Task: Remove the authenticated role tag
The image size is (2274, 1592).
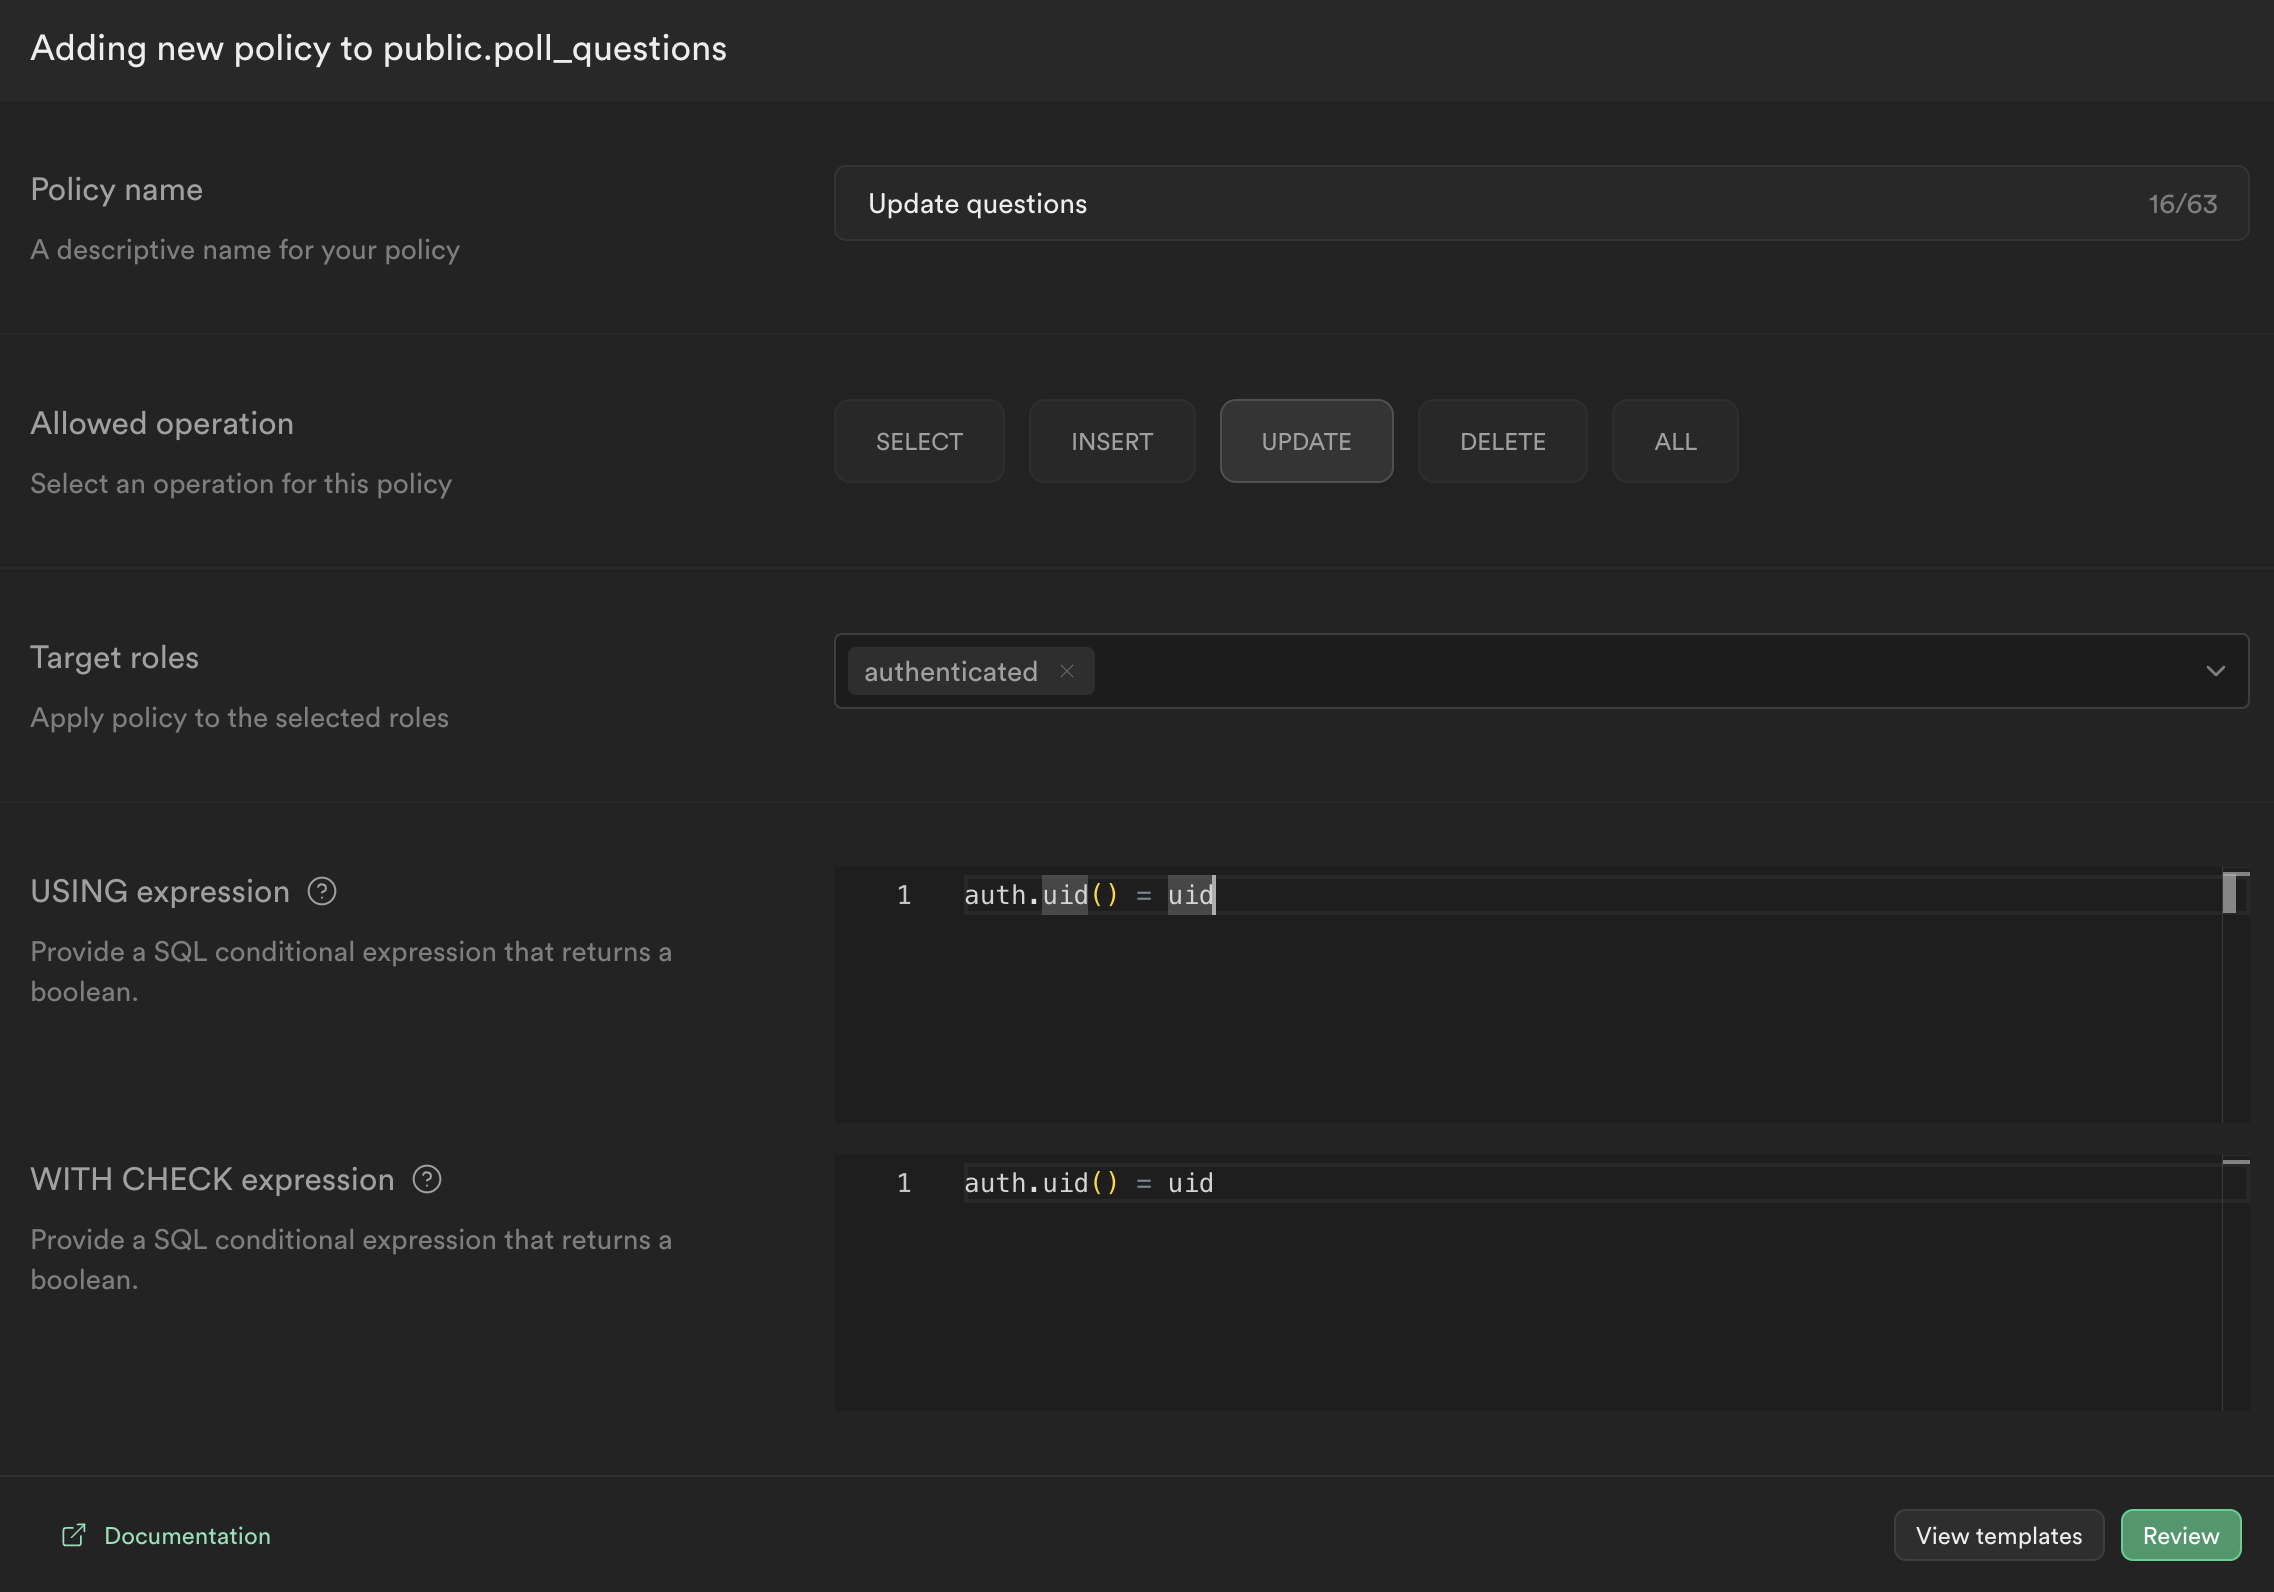Action: (1066, 671)
